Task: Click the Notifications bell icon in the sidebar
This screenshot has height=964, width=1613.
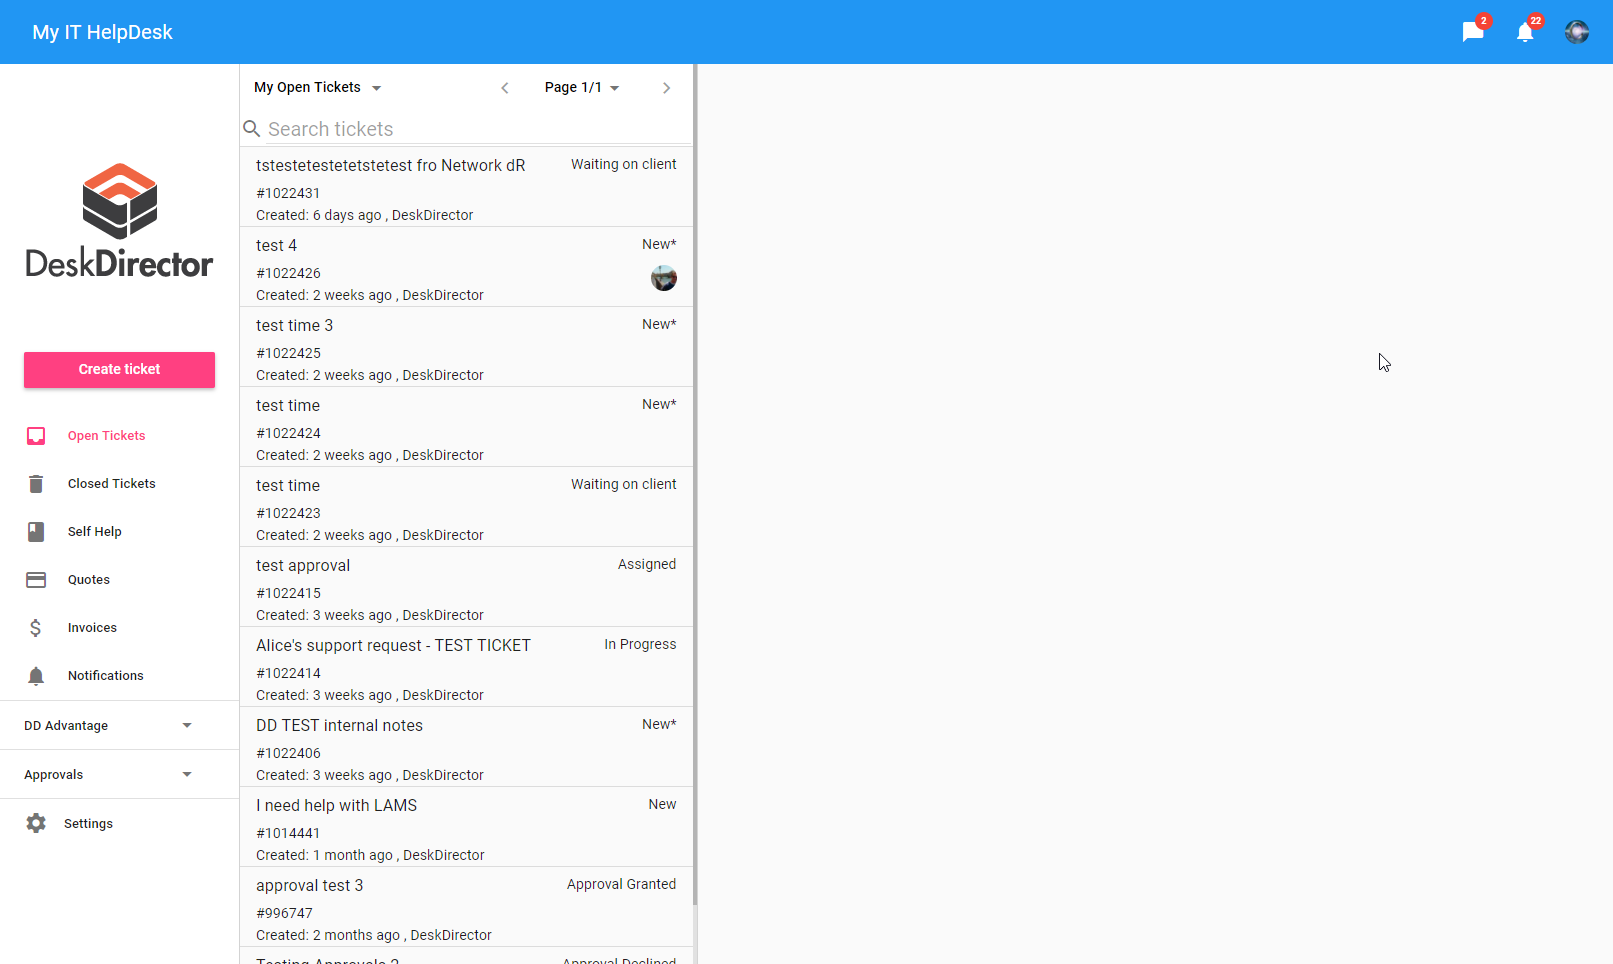Action: click(x=36, y=676)
